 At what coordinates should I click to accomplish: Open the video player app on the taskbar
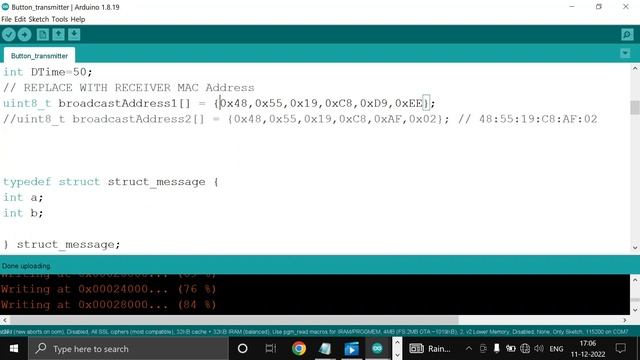tap(351, 349)
